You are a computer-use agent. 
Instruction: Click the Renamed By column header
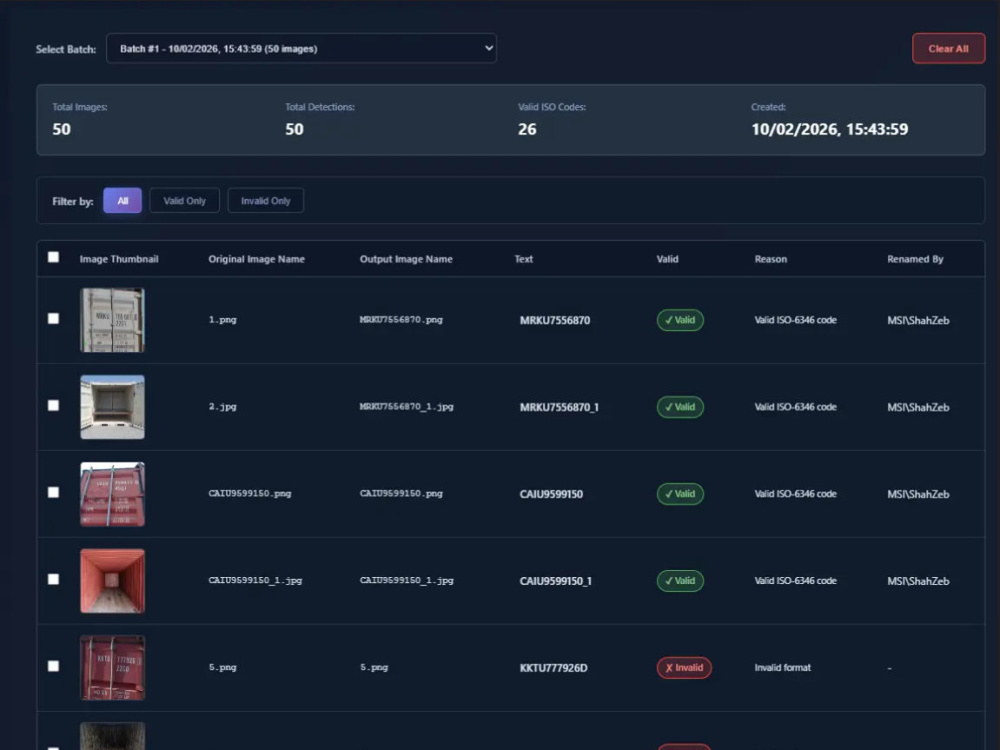point(915,259)
